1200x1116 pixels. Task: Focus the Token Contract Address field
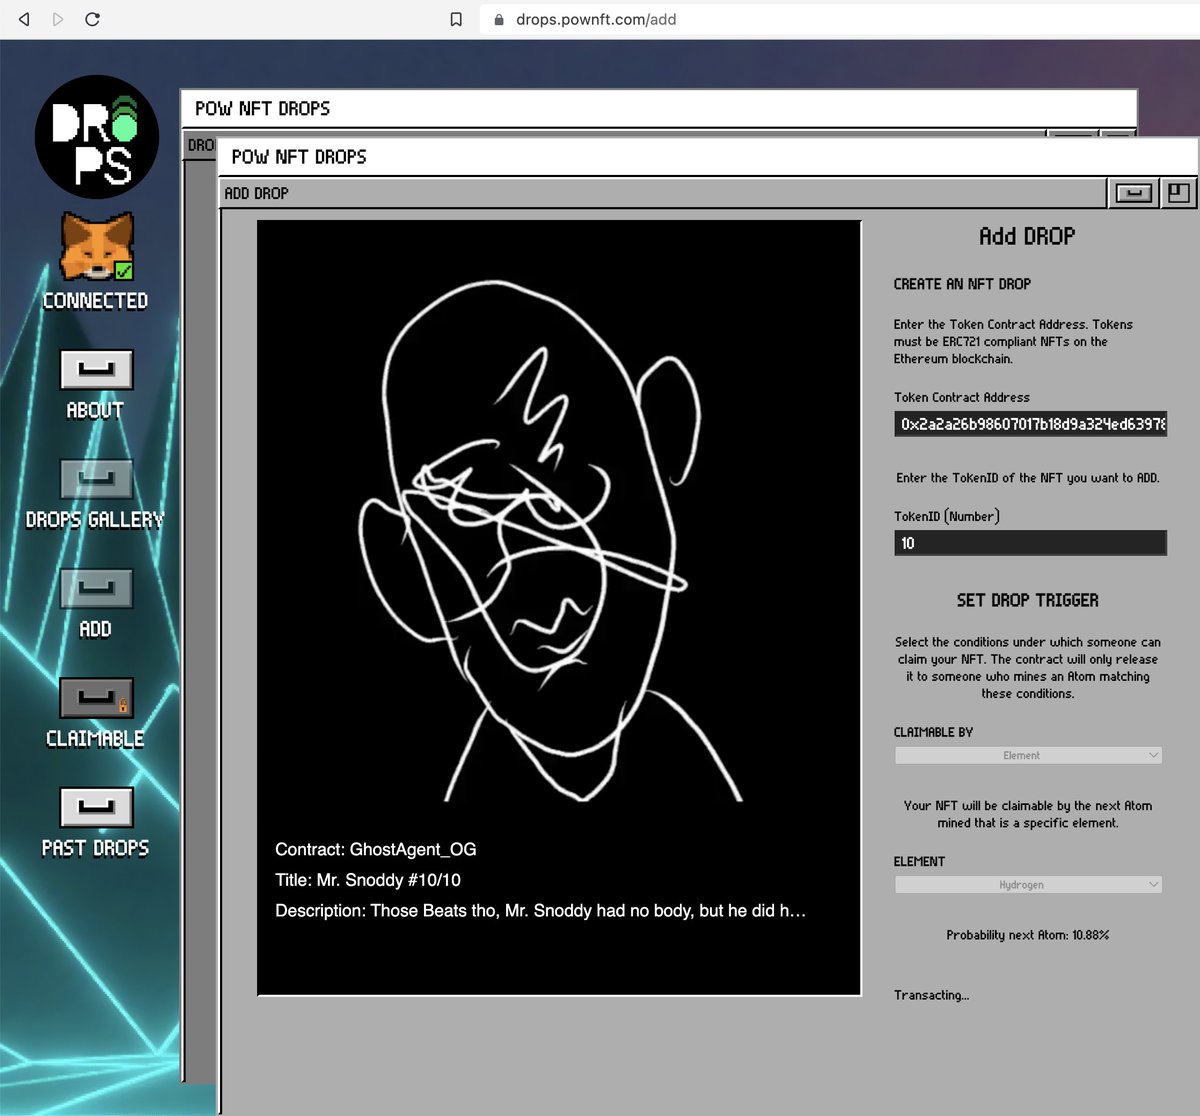1030,424
